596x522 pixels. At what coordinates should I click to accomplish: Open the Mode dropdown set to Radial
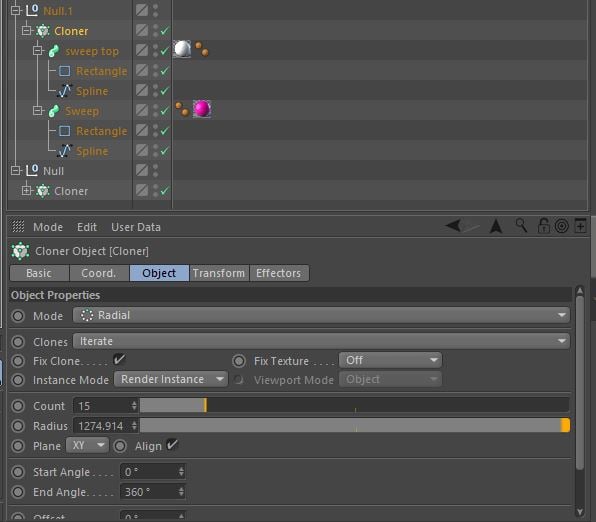321,315
